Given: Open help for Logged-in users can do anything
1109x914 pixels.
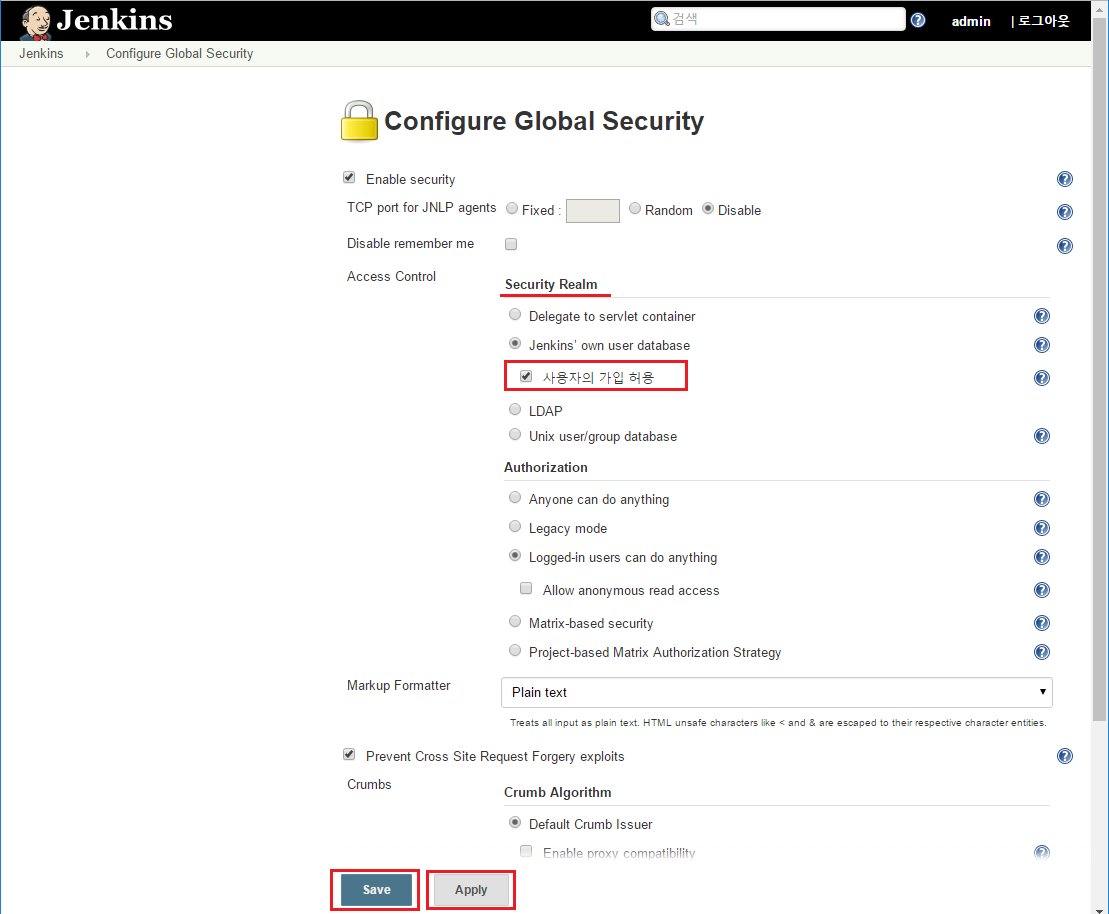Looking at the screenshot, I should click(x=1041, y=557).
